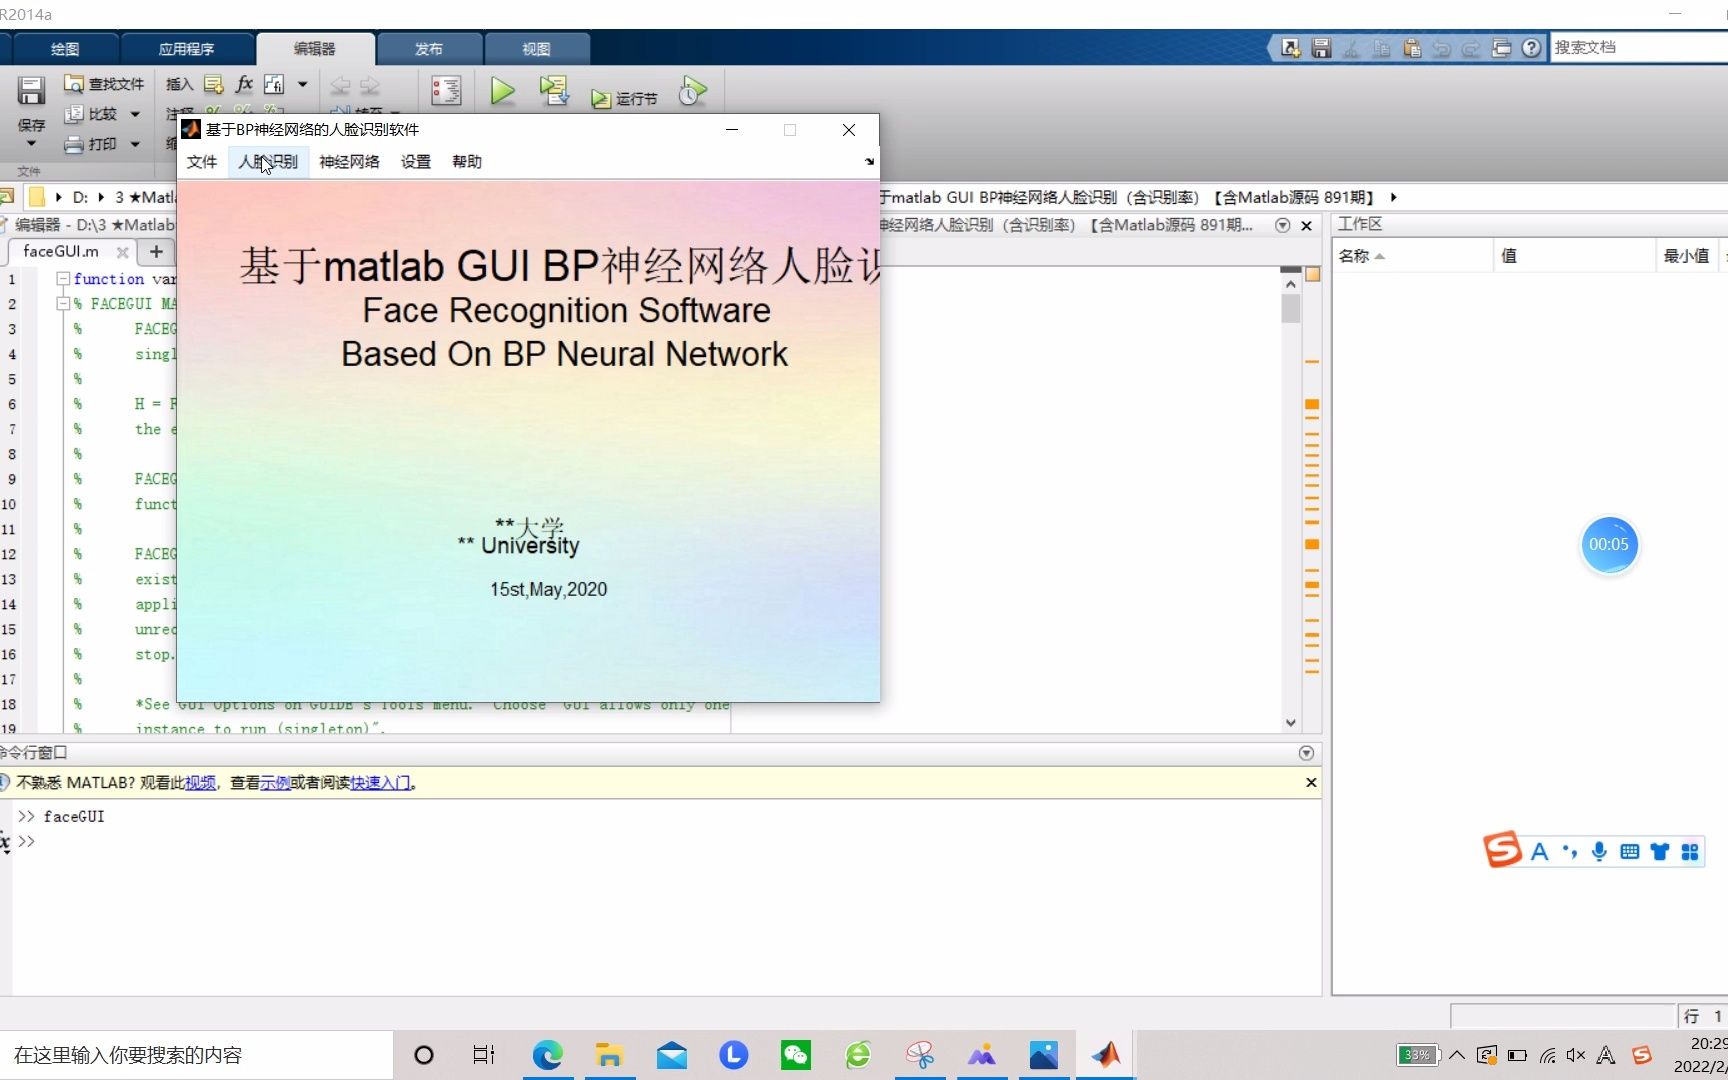Open the 查找文件 (Find Files) tool

click(104, 84)
